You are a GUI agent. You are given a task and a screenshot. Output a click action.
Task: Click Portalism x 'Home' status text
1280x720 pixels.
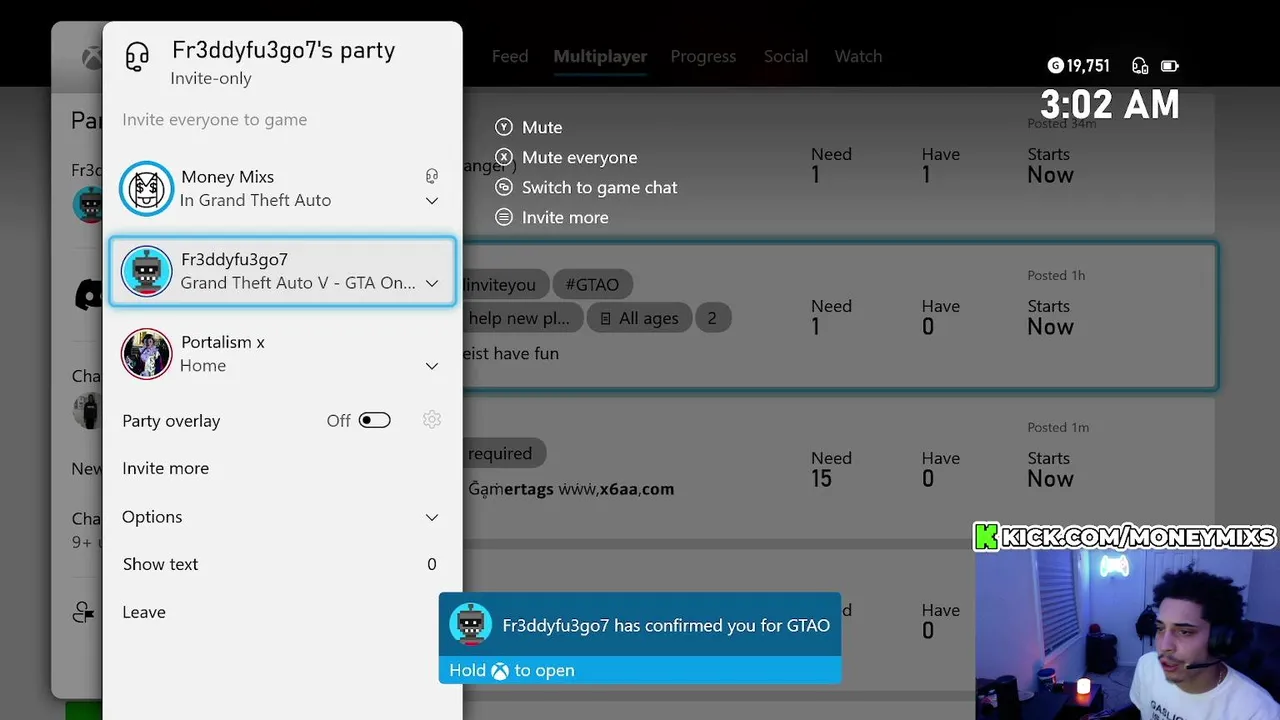coord(203,366)
